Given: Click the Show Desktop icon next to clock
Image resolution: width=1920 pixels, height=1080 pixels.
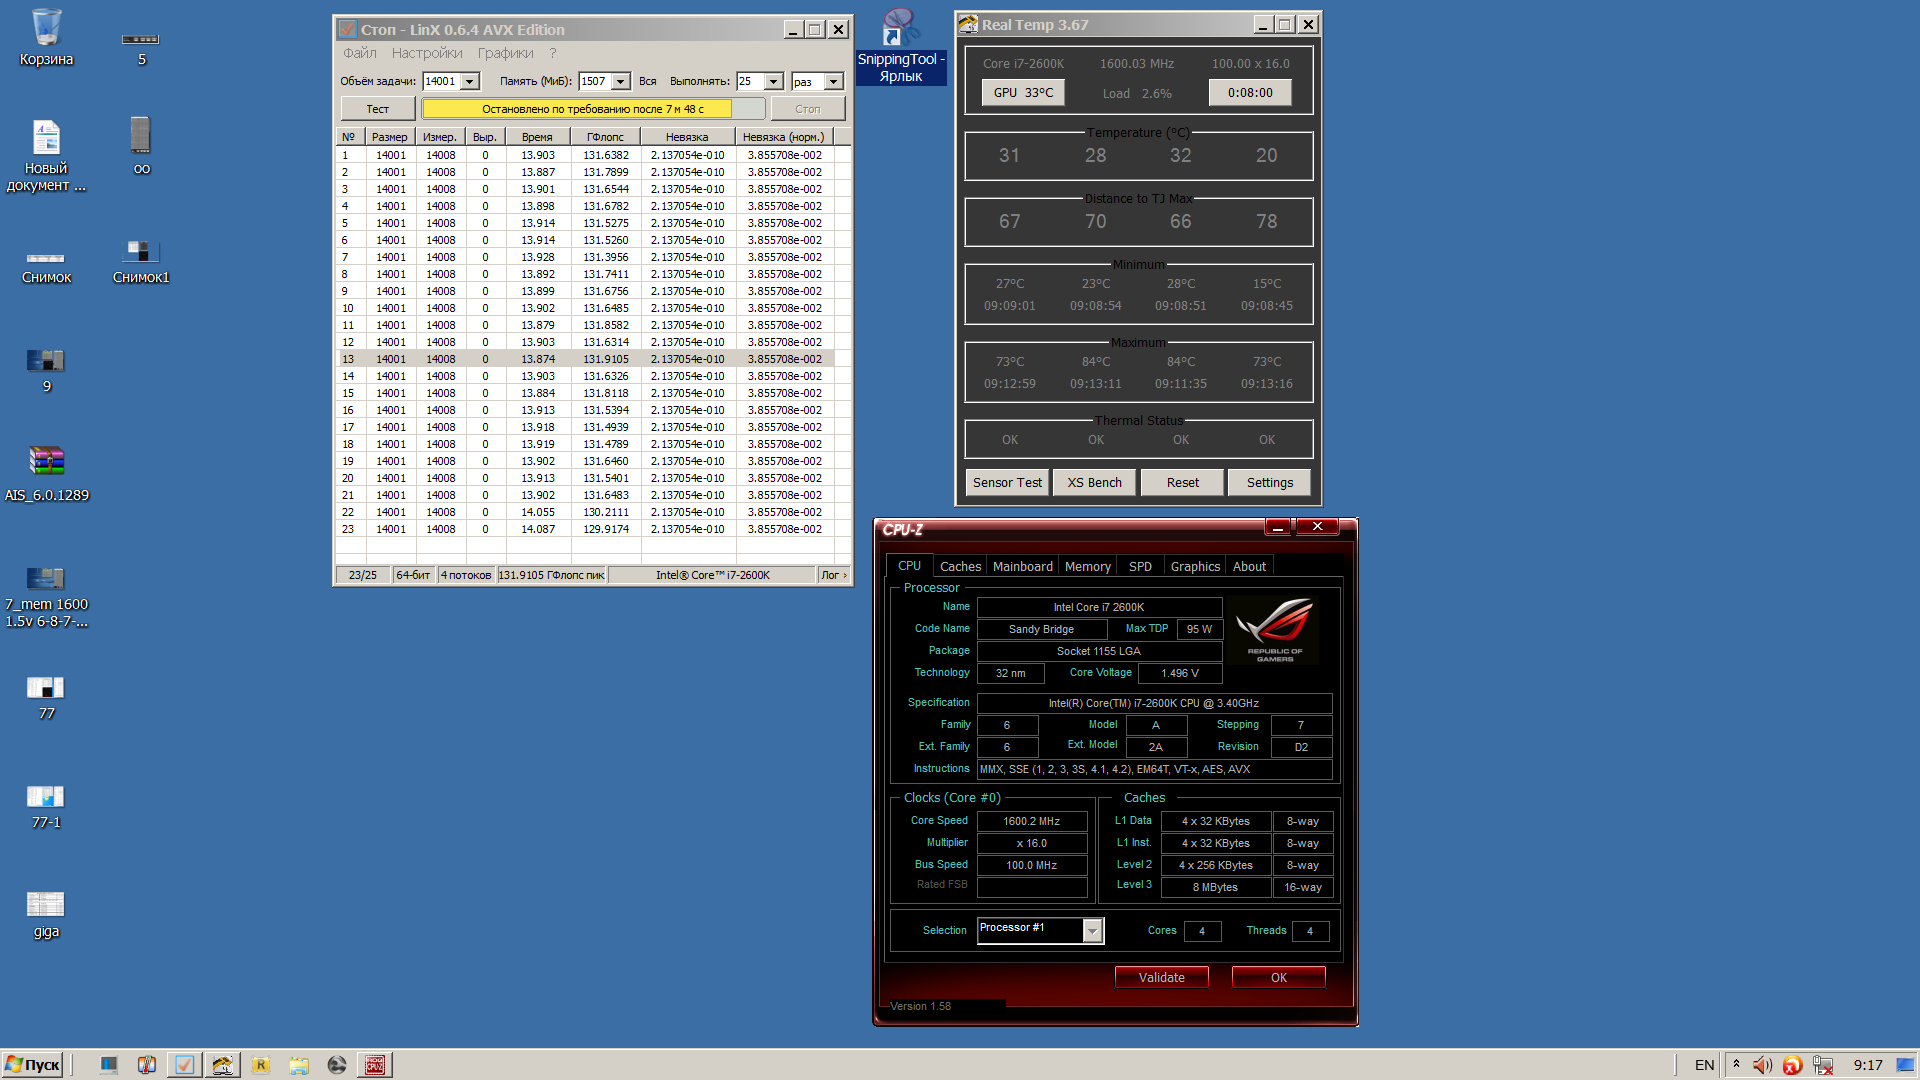Looking at the screenshot, I should 1906,1065.
